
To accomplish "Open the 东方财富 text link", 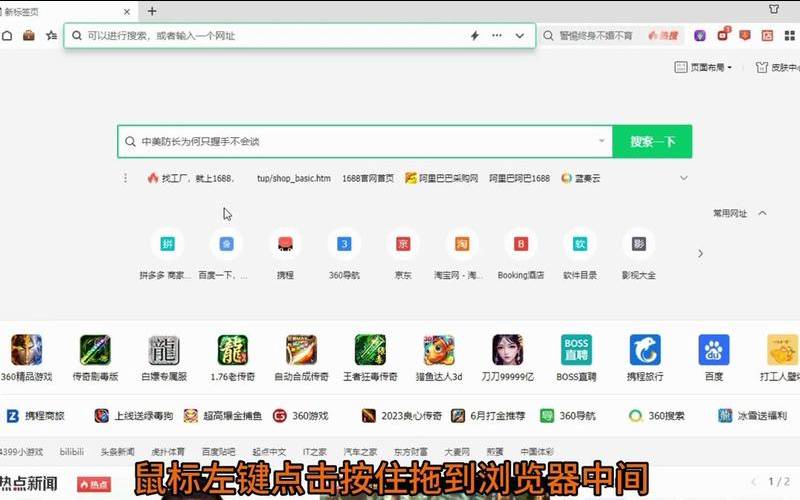I will tap(410, 452).
